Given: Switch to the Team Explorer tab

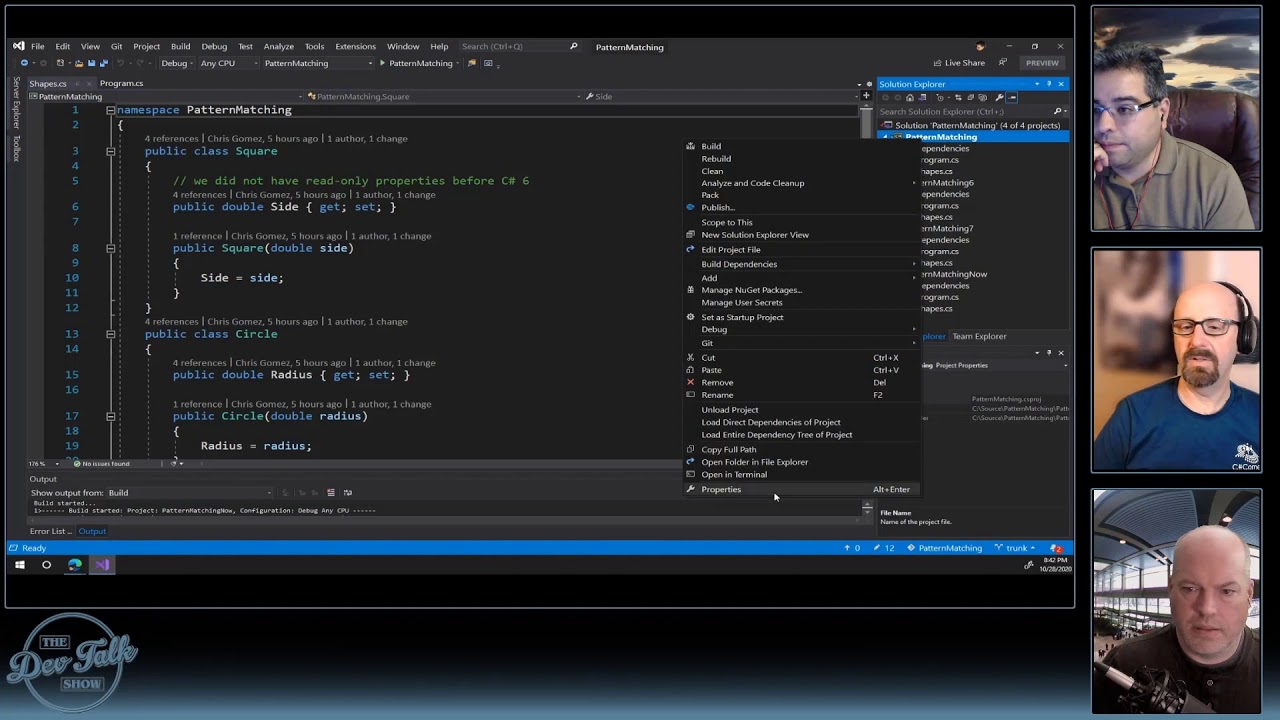Looking at the screenshot, I should [x=979, y=336].
